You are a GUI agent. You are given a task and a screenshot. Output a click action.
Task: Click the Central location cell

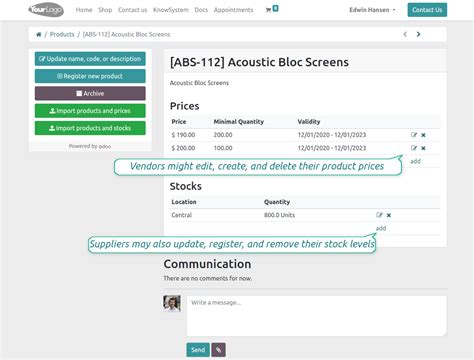click(x=182, y=215)
